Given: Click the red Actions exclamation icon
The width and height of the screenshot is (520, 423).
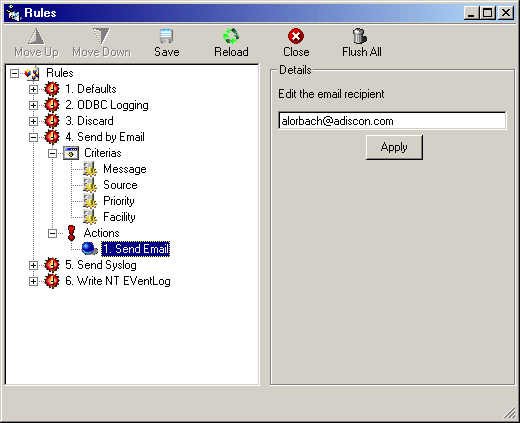Looking at the screenshot, I should pyautogui.click(x=71, y=233).
